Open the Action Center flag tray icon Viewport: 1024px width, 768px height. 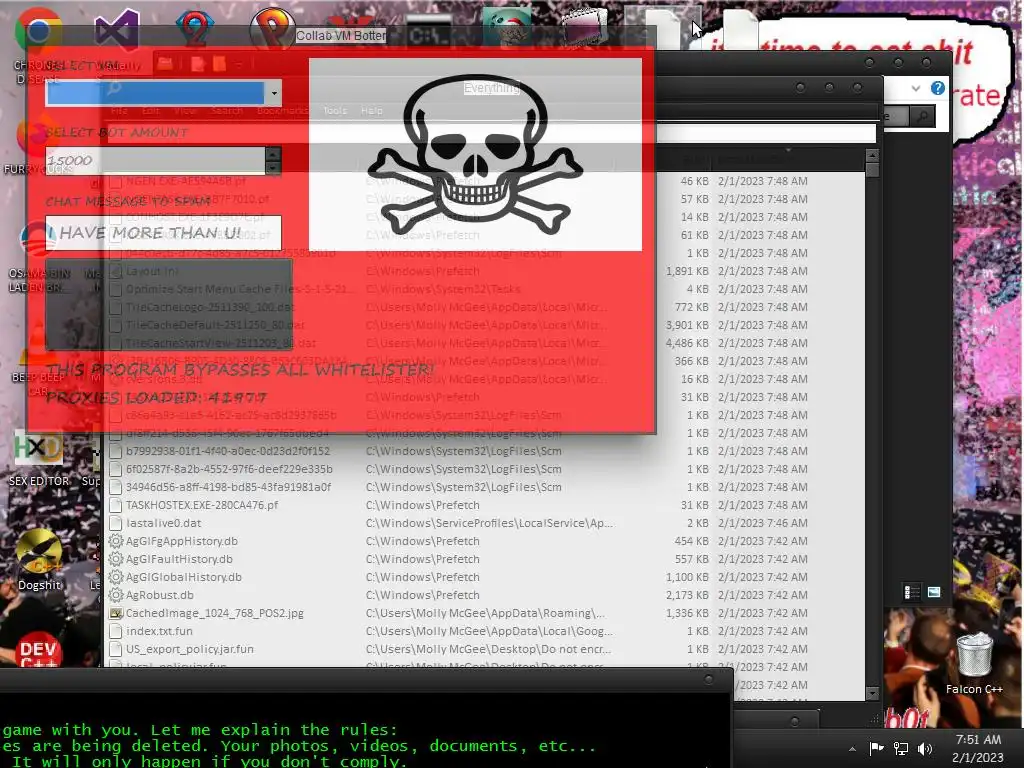tap(876, 748)
